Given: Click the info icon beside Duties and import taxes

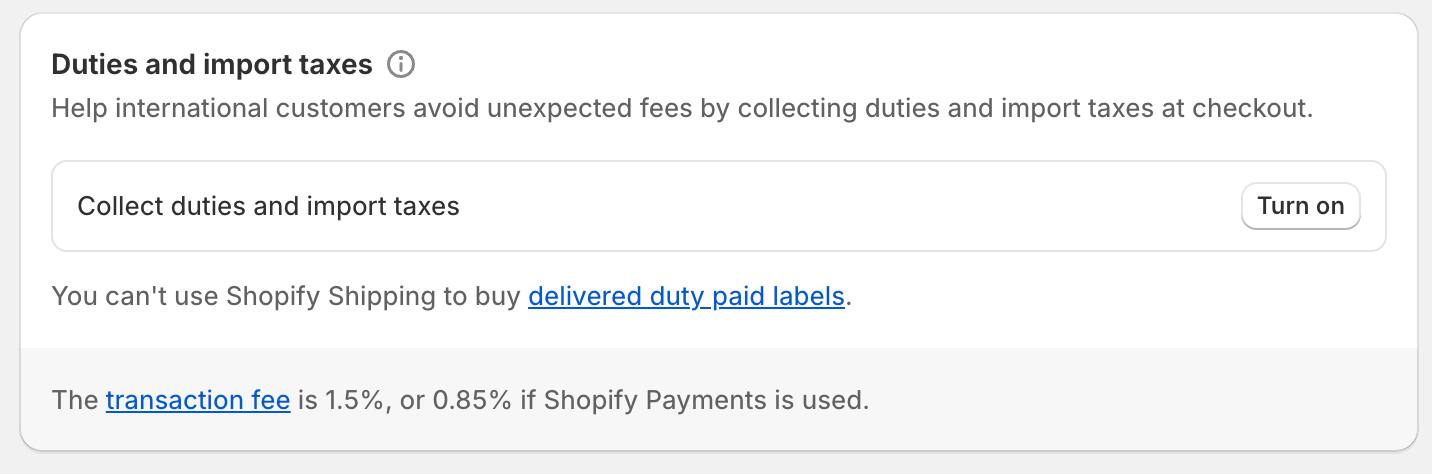Looking at the screenshot, I should pyautogui.click(x=400, y=65).
